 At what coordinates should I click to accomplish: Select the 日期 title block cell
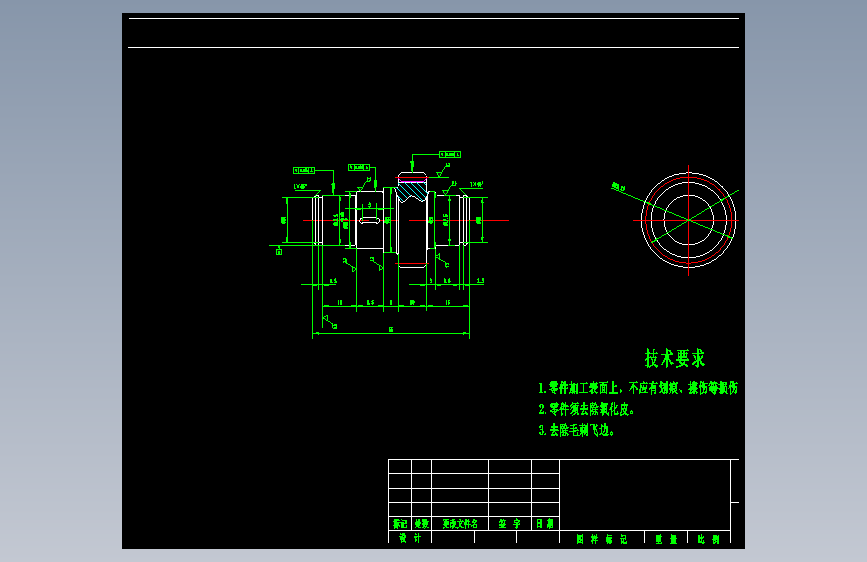(x=545, y=523)
